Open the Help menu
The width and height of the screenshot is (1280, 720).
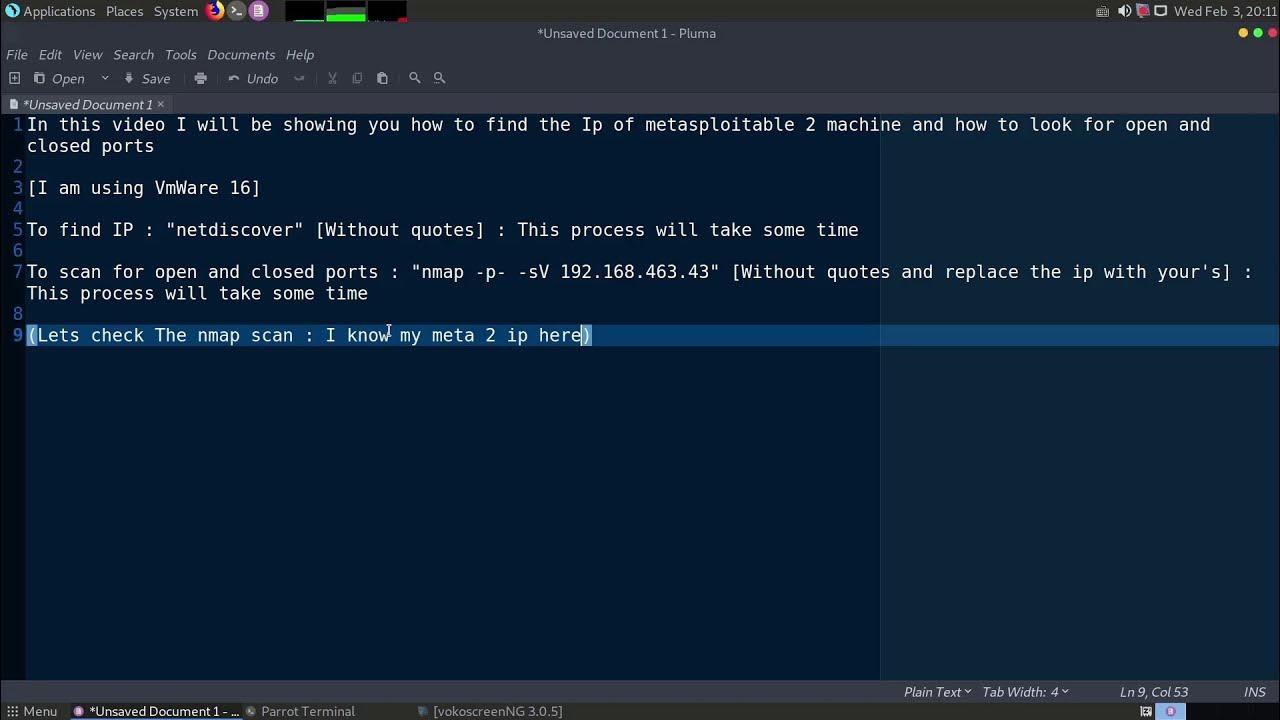click(300, 54)
